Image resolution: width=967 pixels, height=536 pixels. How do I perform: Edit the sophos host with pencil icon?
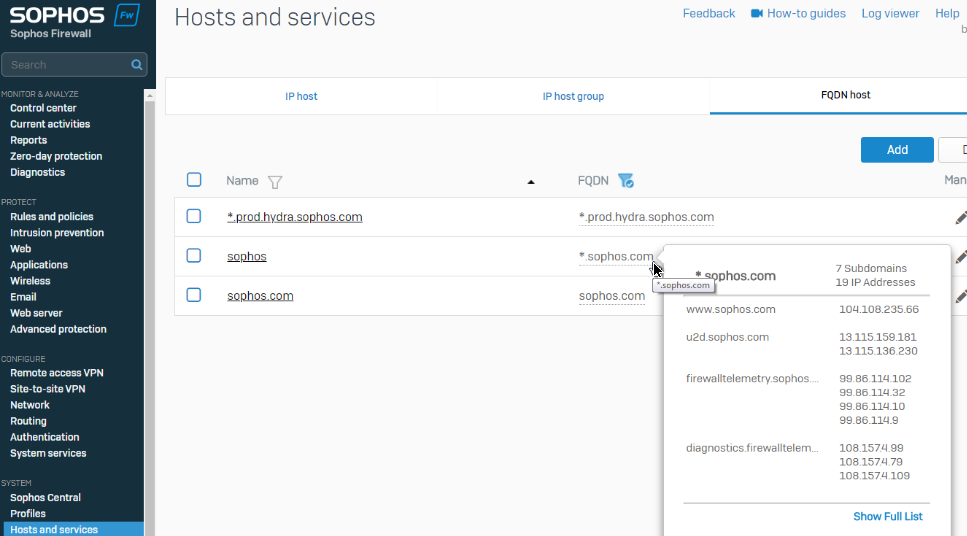click(x=961, y=257)
